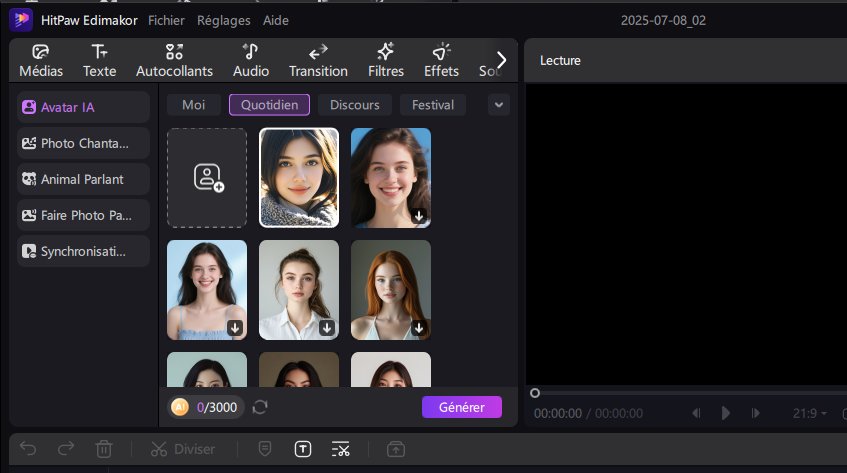Open the Filtres tab
Screen dimensions: 847x473
[386, 60]
